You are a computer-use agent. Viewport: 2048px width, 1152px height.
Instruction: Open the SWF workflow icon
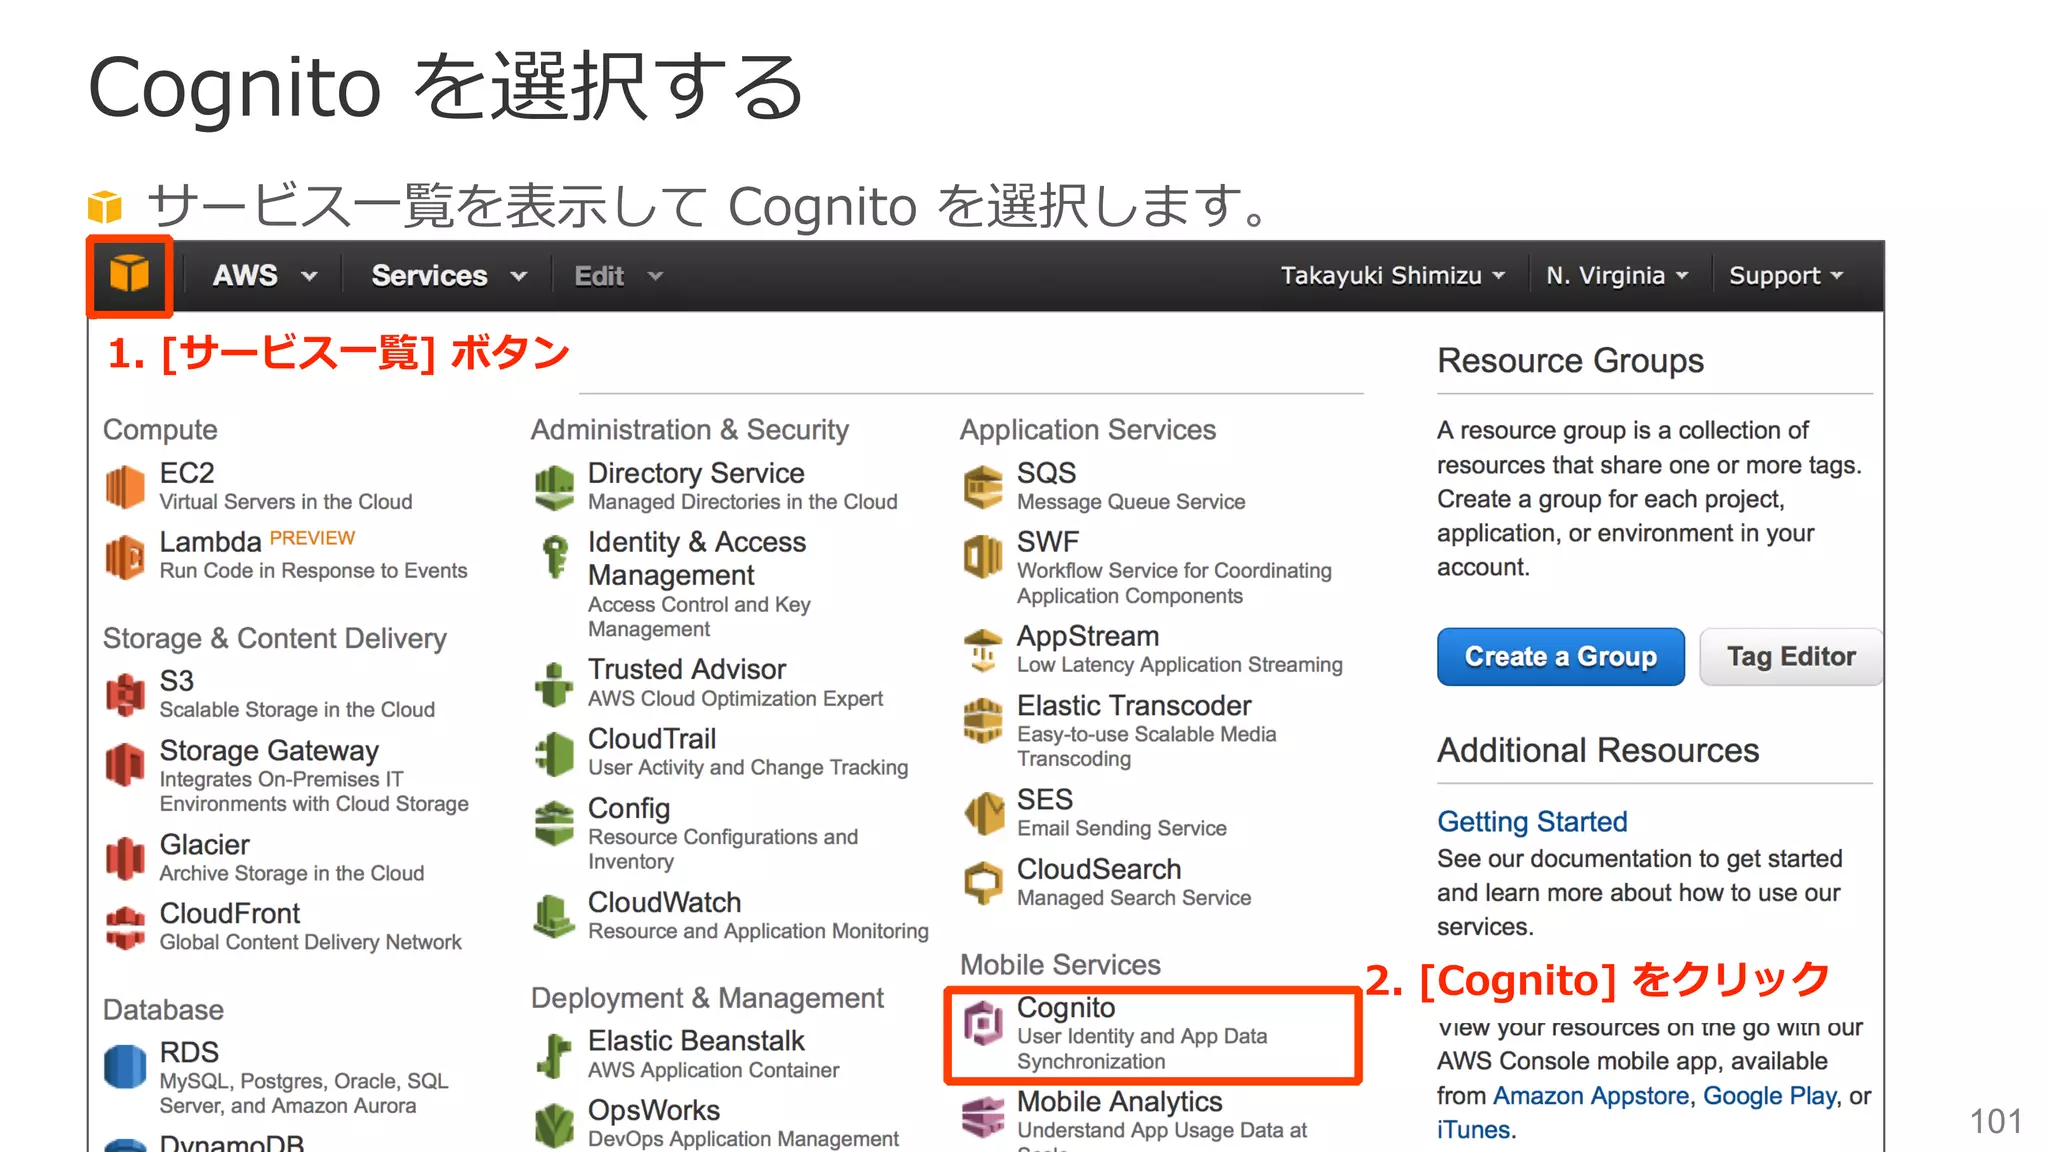(x=983, y=556)
